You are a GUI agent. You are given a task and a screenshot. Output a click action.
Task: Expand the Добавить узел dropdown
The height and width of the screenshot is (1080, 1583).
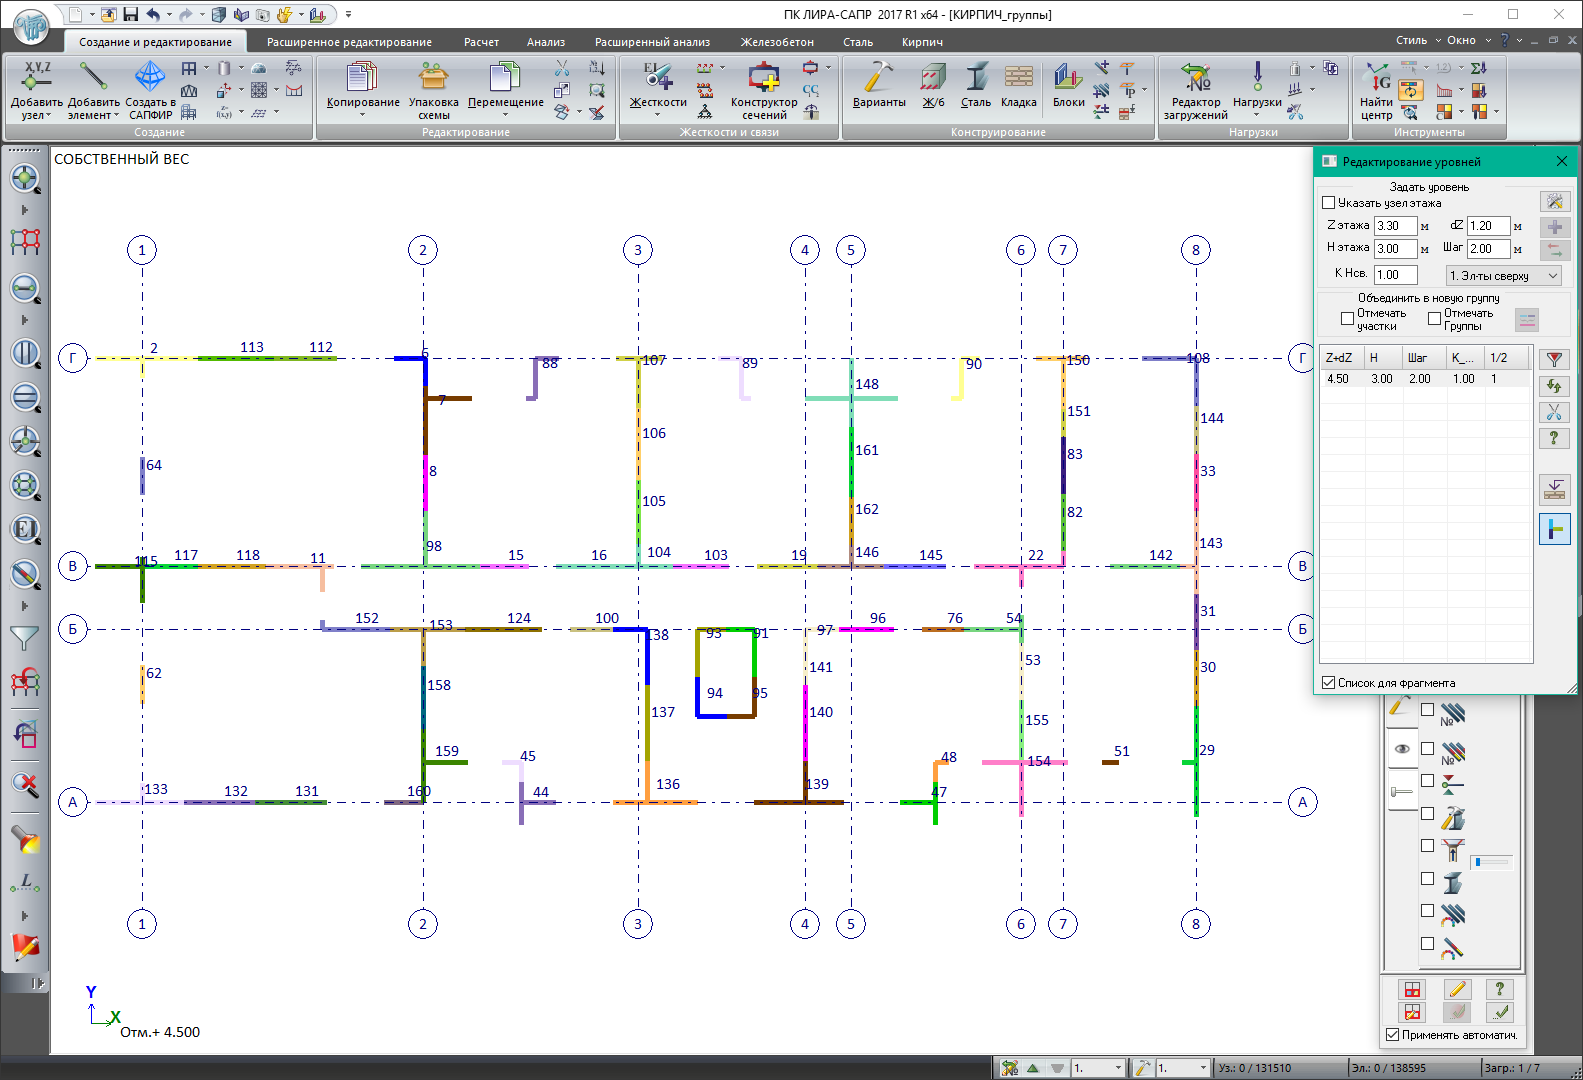click(x=36, y=116)
